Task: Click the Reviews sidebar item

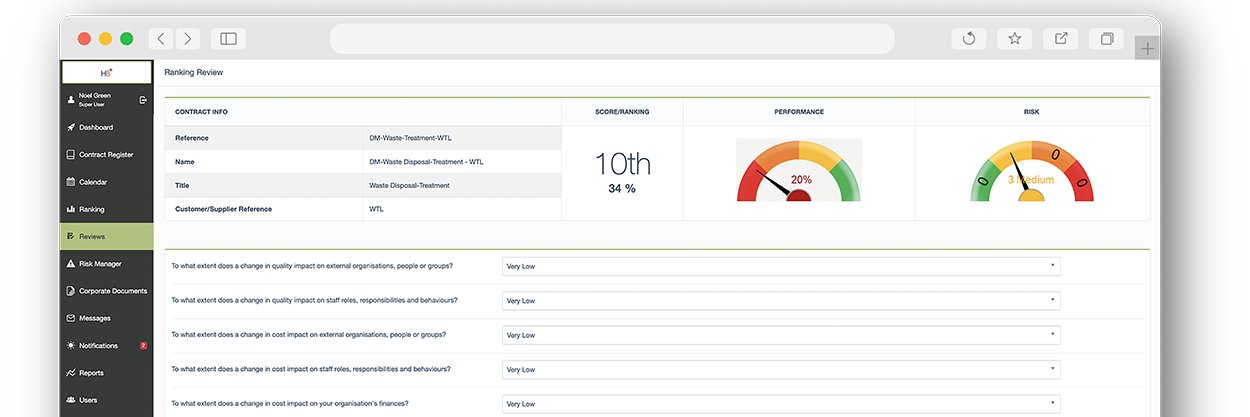Action: (x=107, y=237)
